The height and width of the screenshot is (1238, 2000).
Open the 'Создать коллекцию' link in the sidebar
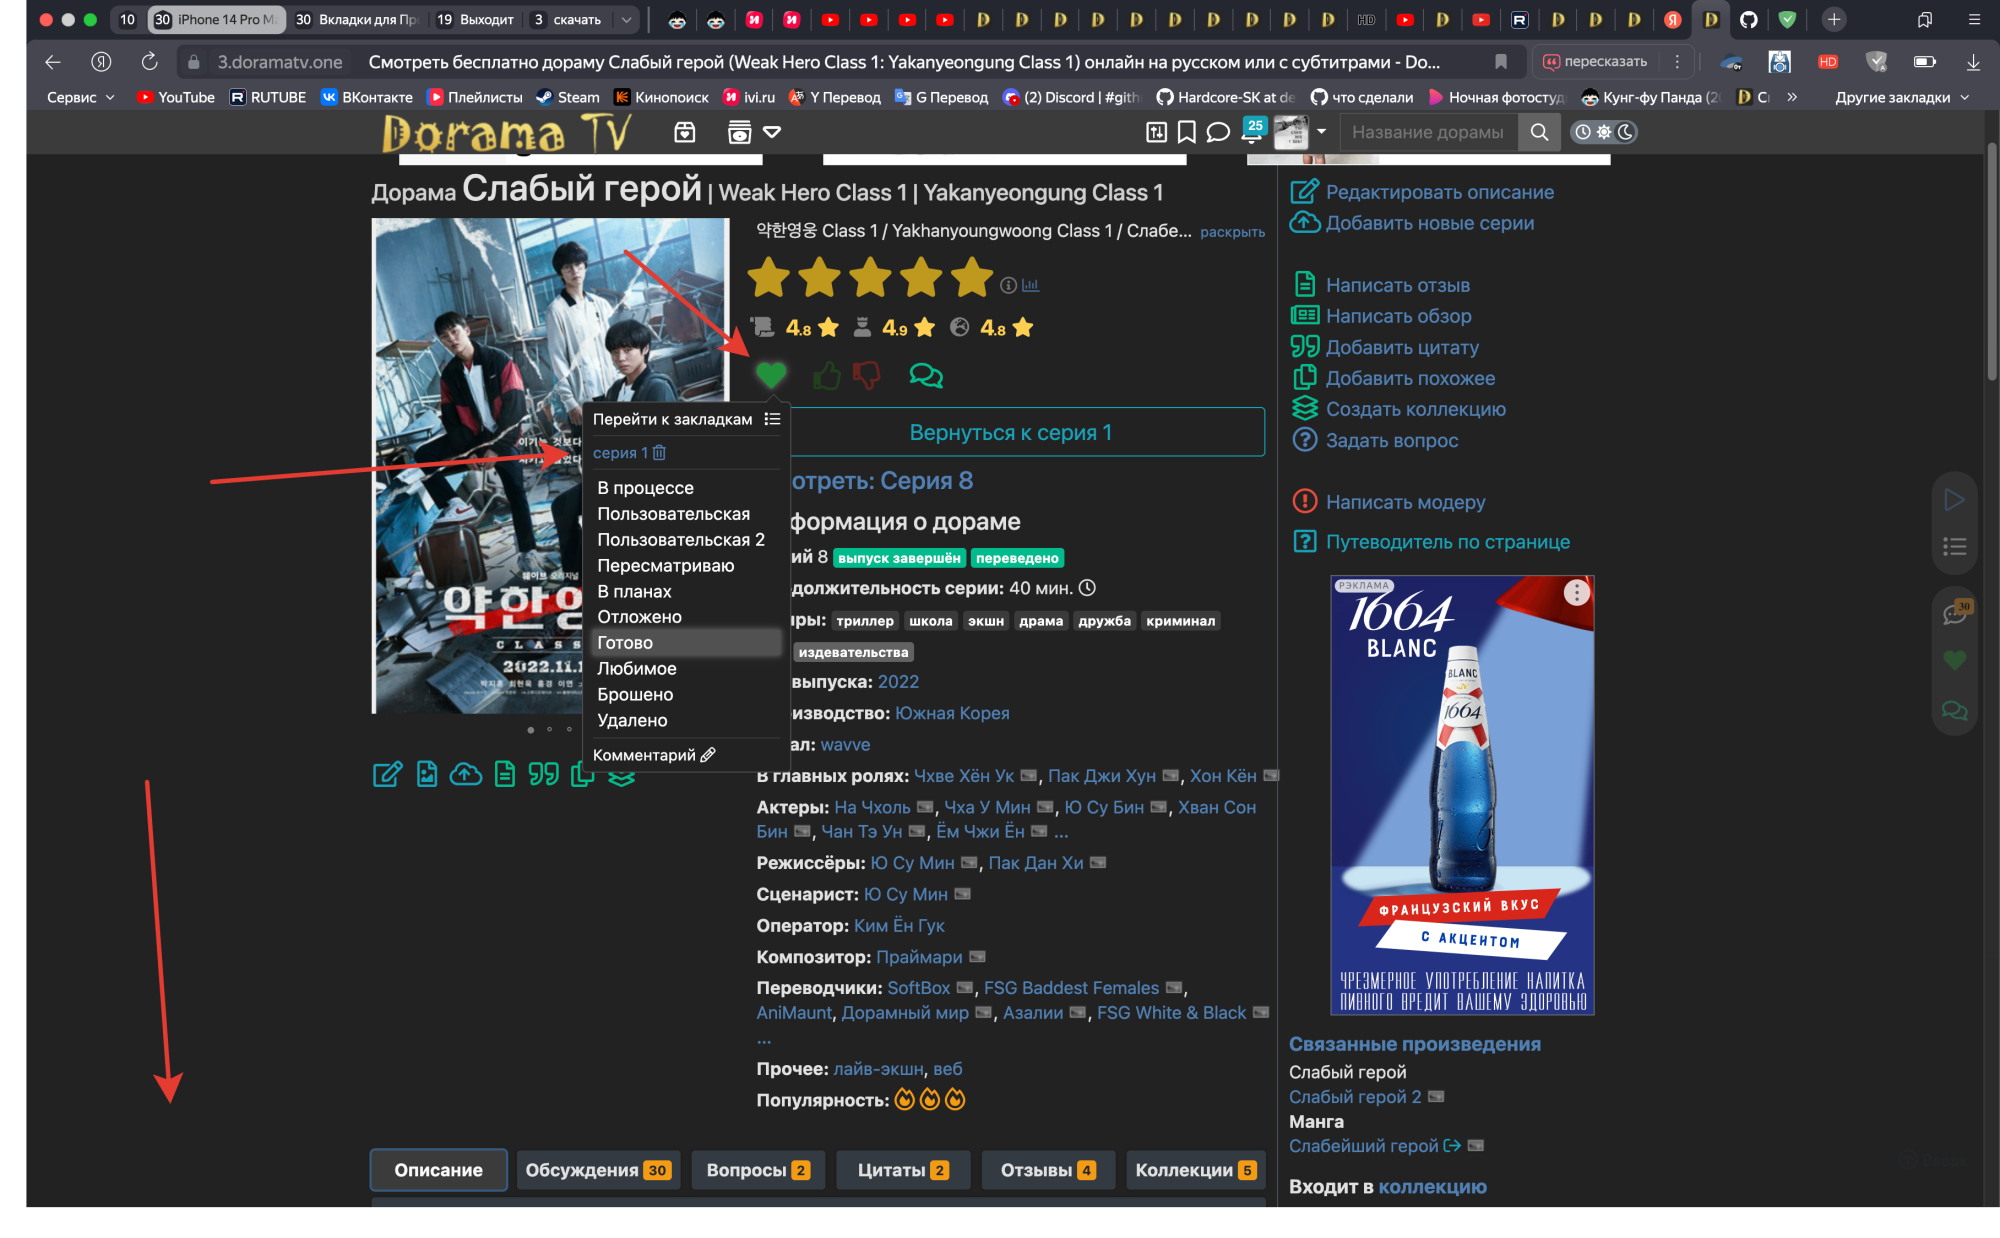1415,409
